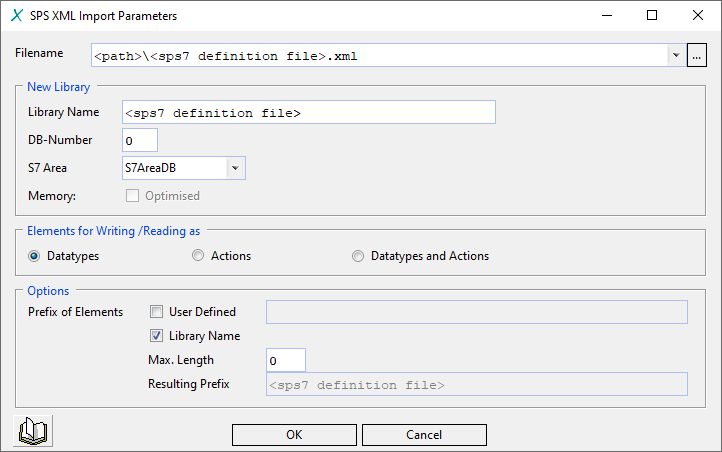722x452 pixels.
Task: Click the Library Name text field
Action: pyautogui.click(x=308, y=112)
